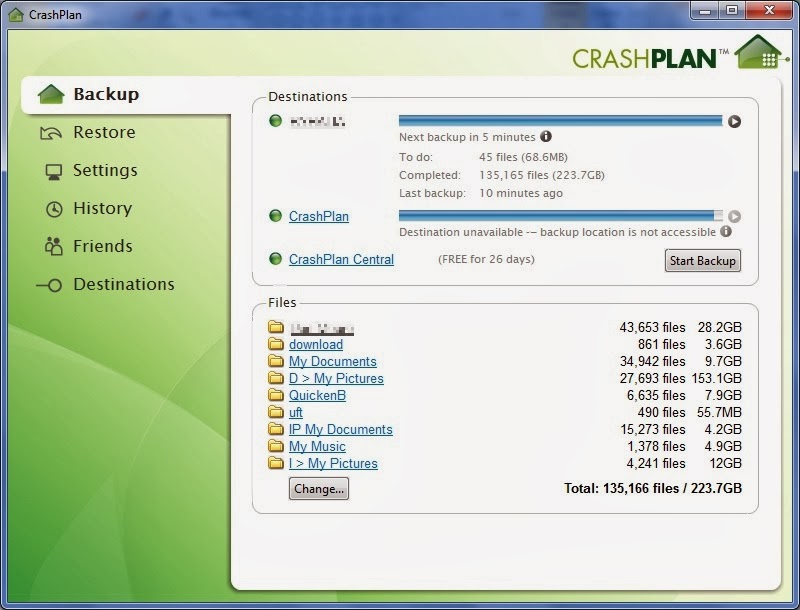This screenshot has width=800, height=610.
Task: Open the I > My Pictures link
Action: point(333,463)
